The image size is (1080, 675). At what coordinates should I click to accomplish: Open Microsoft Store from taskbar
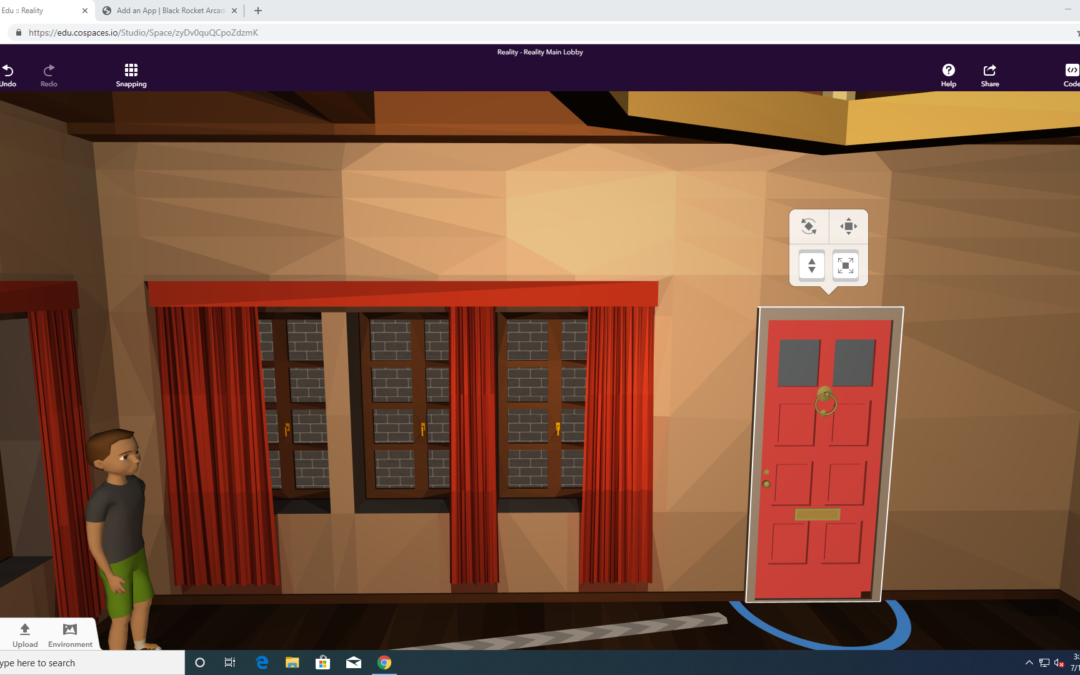[x=322, y=663]
